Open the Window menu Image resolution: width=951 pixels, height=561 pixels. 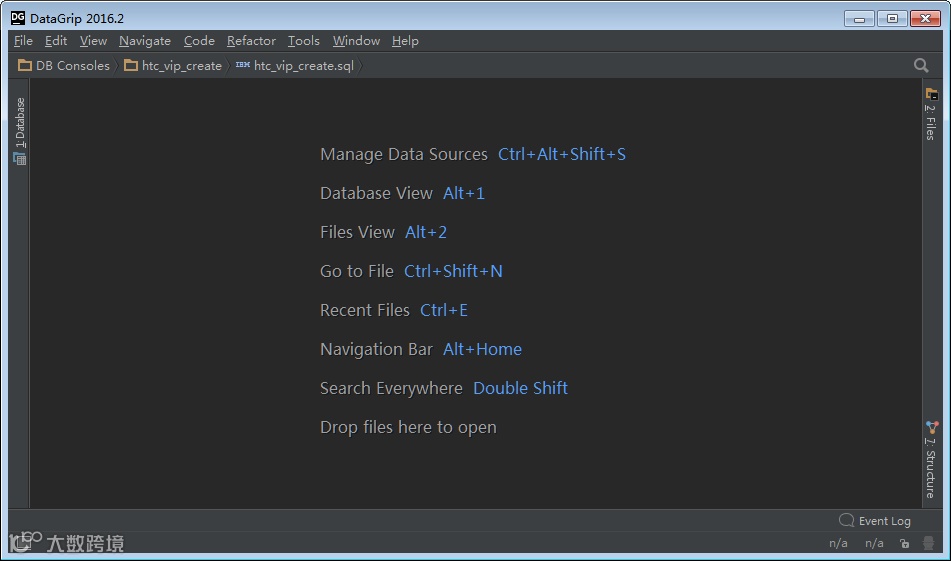[356, 41]
